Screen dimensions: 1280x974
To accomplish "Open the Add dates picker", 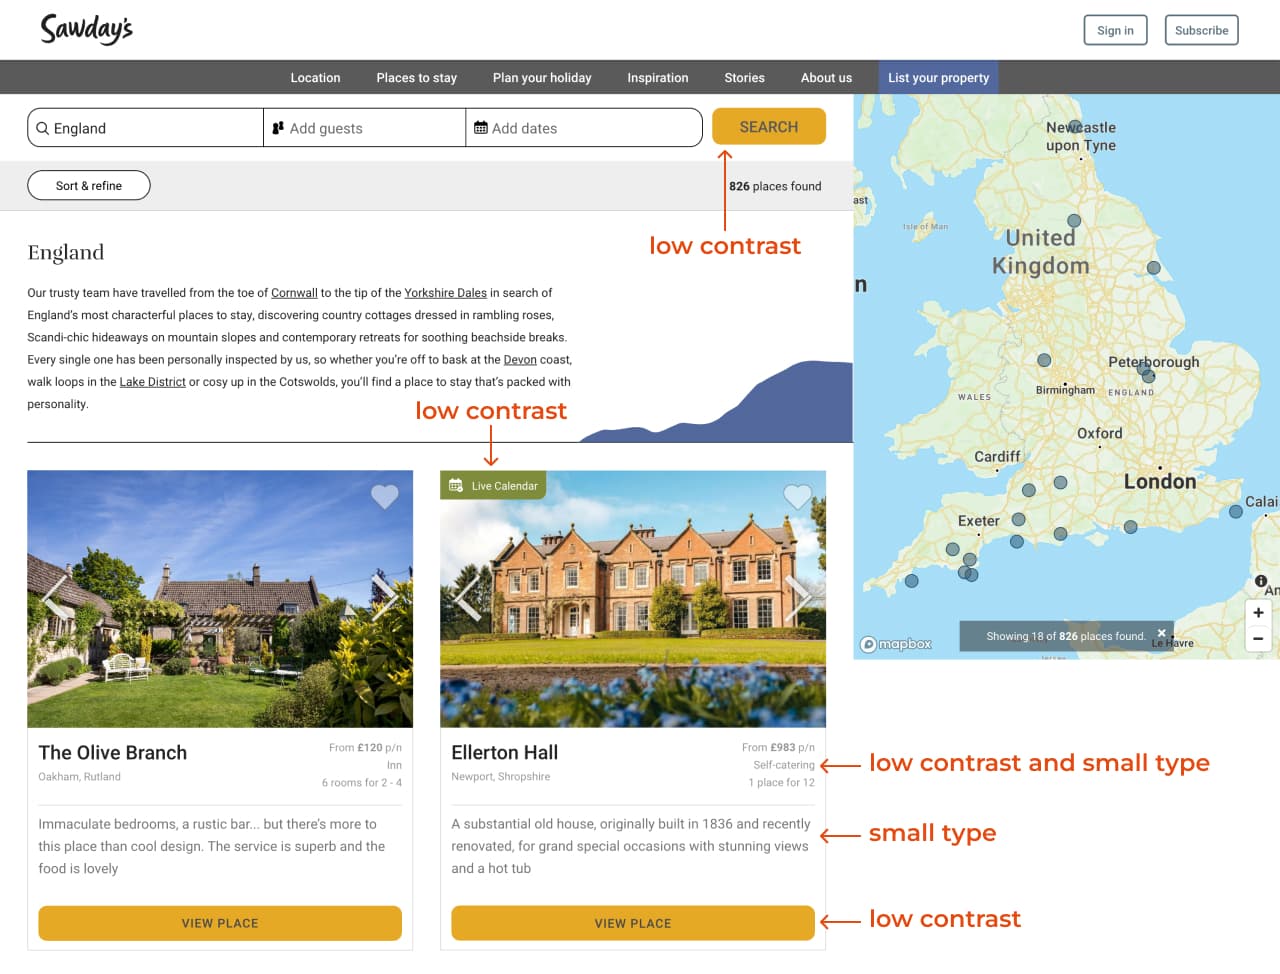I will (583, 128).
